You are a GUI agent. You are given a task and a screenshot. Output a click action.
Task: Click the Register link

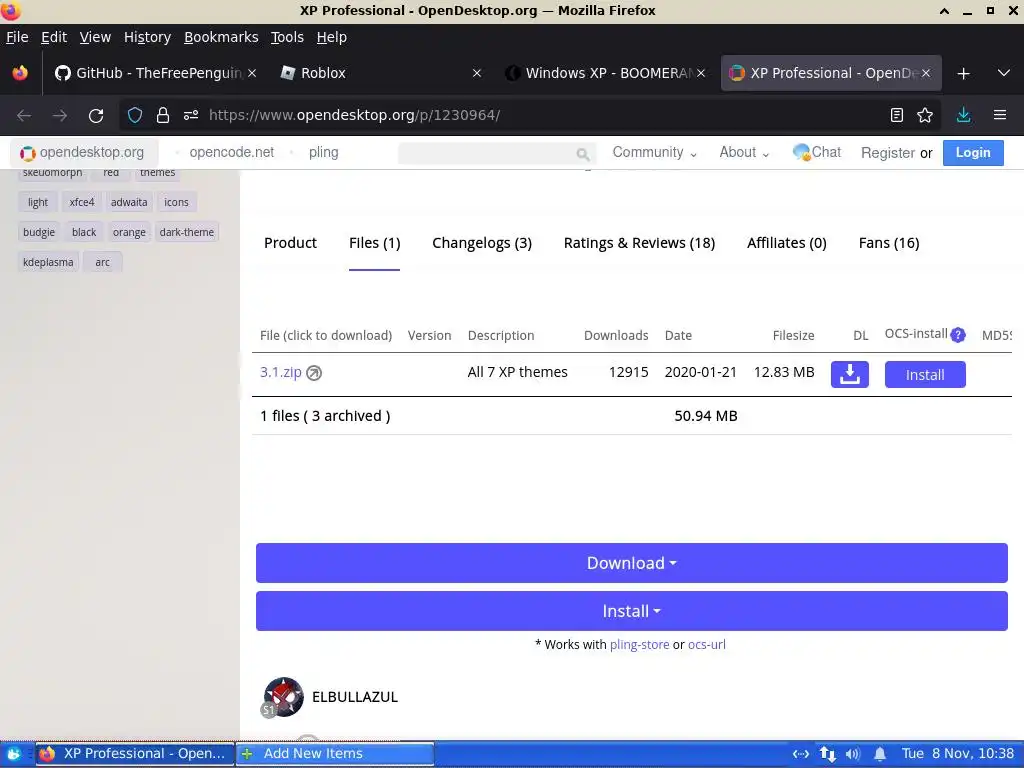[888, 153]
